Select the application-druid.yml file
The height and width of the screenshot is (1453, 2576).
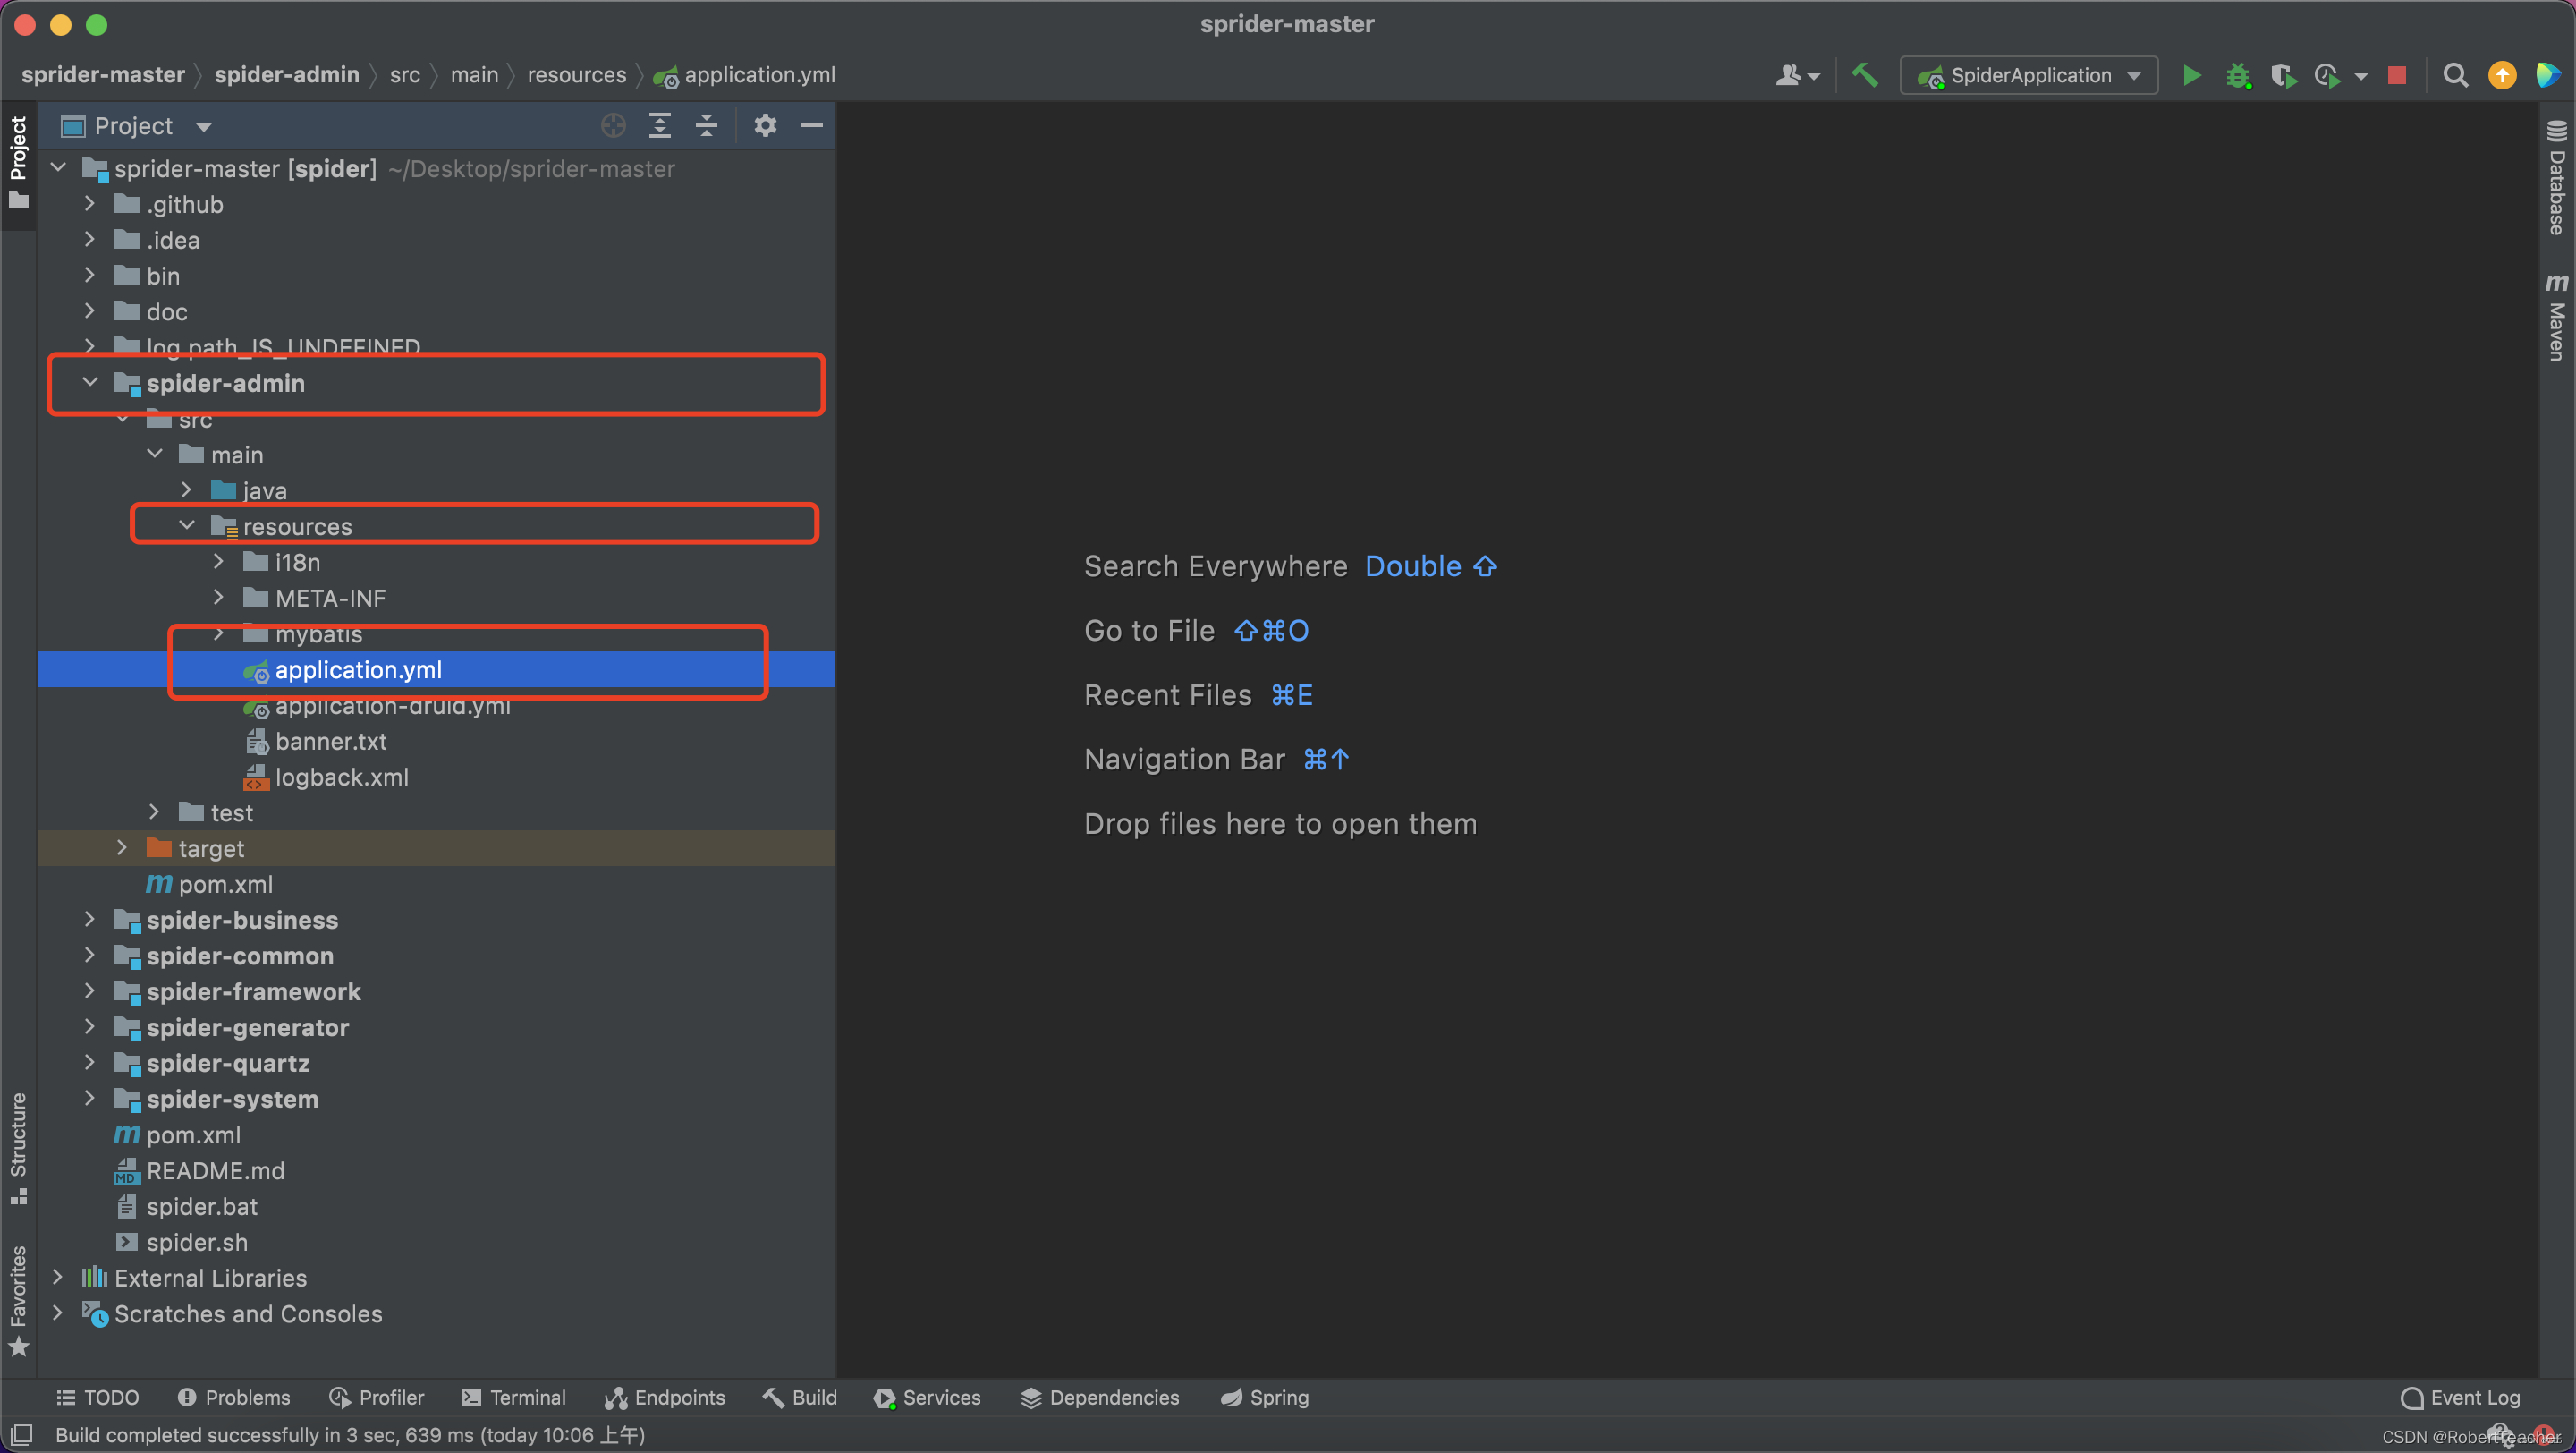point(391,704)
